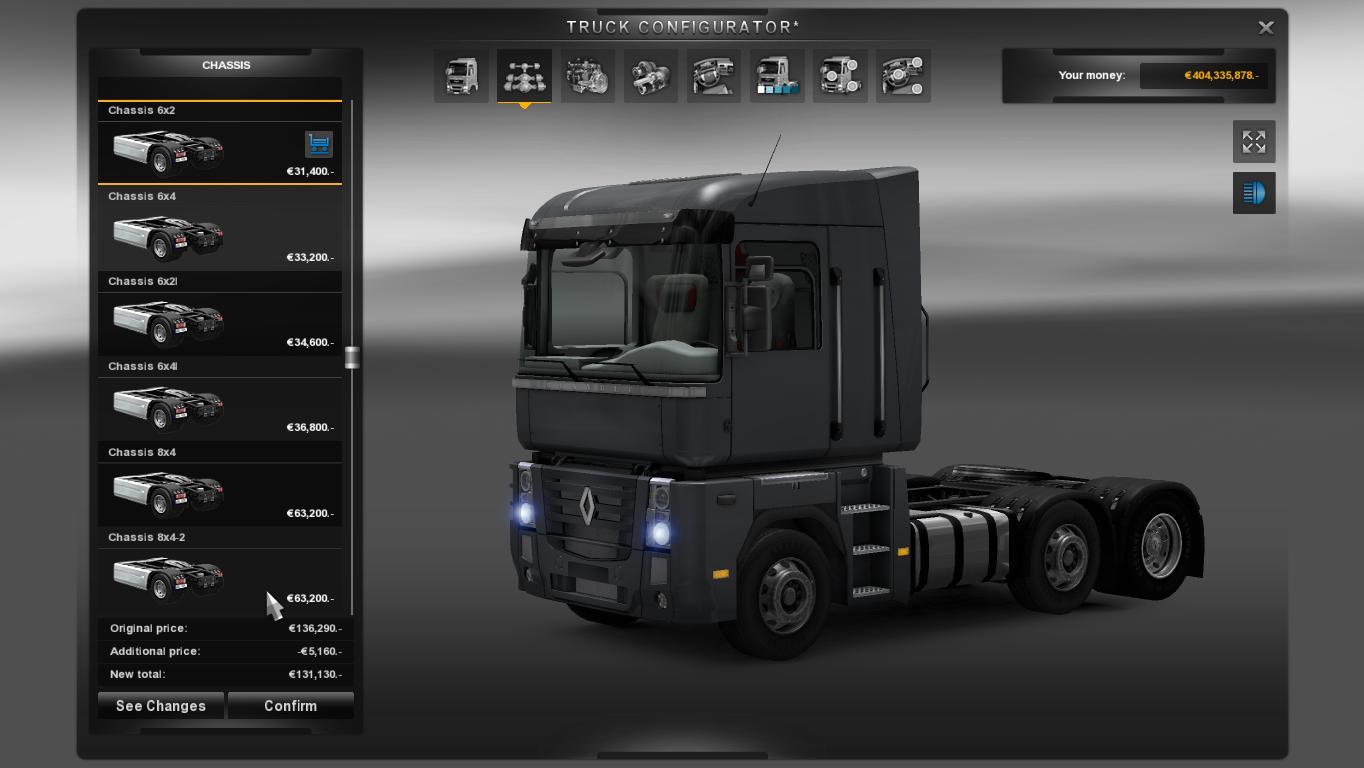Click the See Changes button

pos(161,706)
